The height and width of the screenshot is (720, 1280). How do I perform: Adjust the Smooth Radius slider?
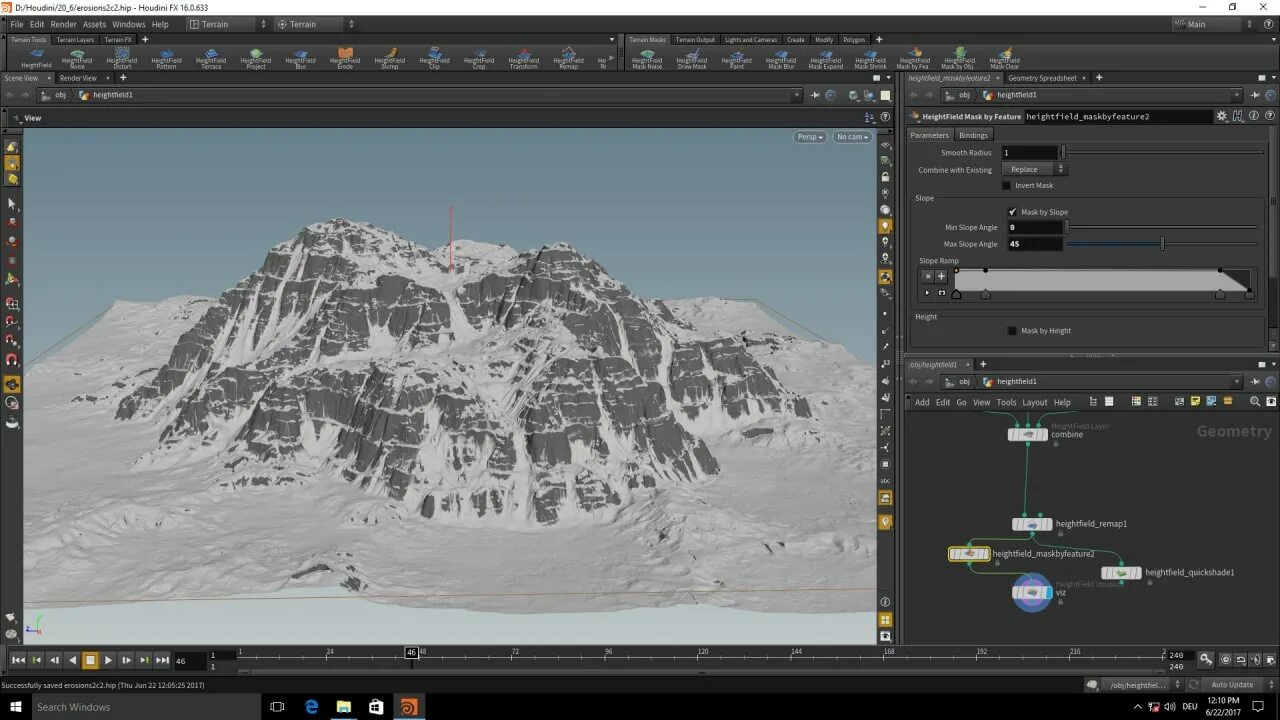tap(1162, 153)
